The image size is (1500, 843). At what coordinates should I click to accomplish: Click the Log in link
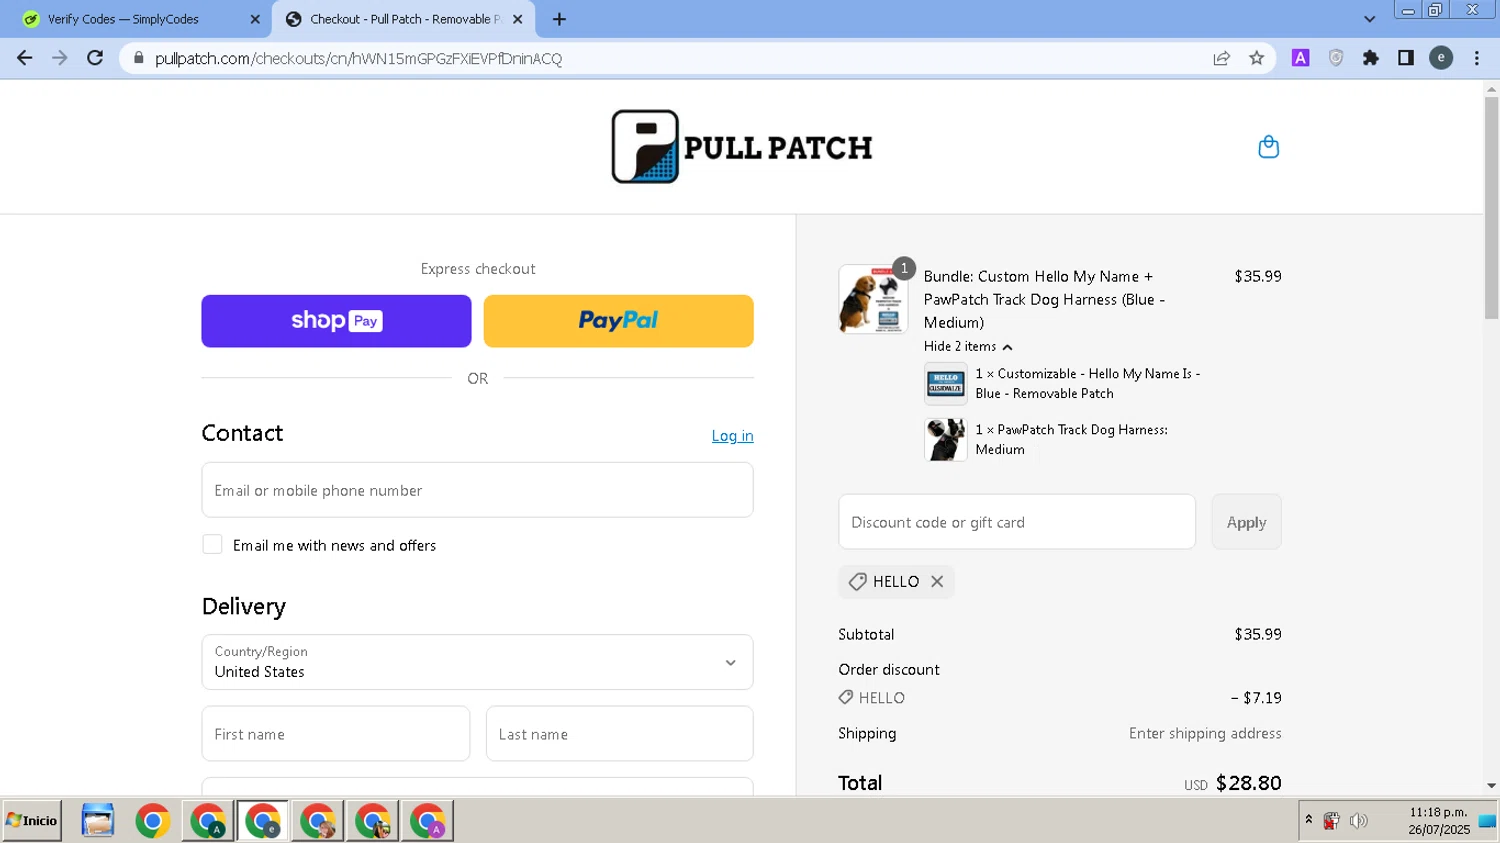732,436
